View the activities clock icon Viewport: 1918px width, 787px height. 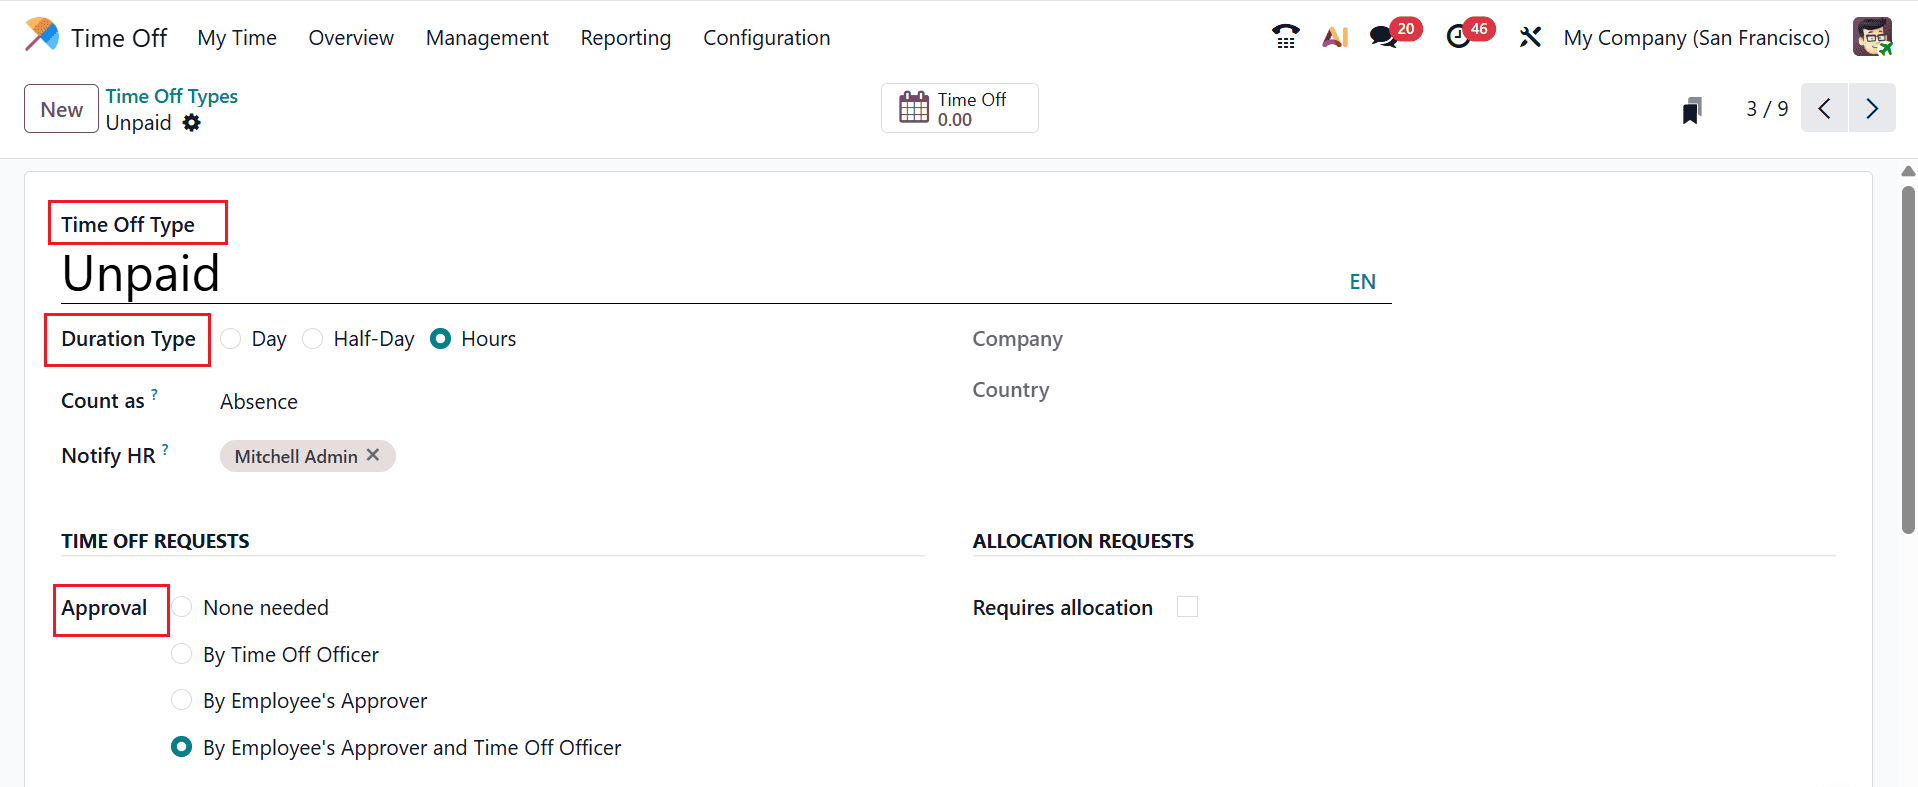(x=1458, y=38)
